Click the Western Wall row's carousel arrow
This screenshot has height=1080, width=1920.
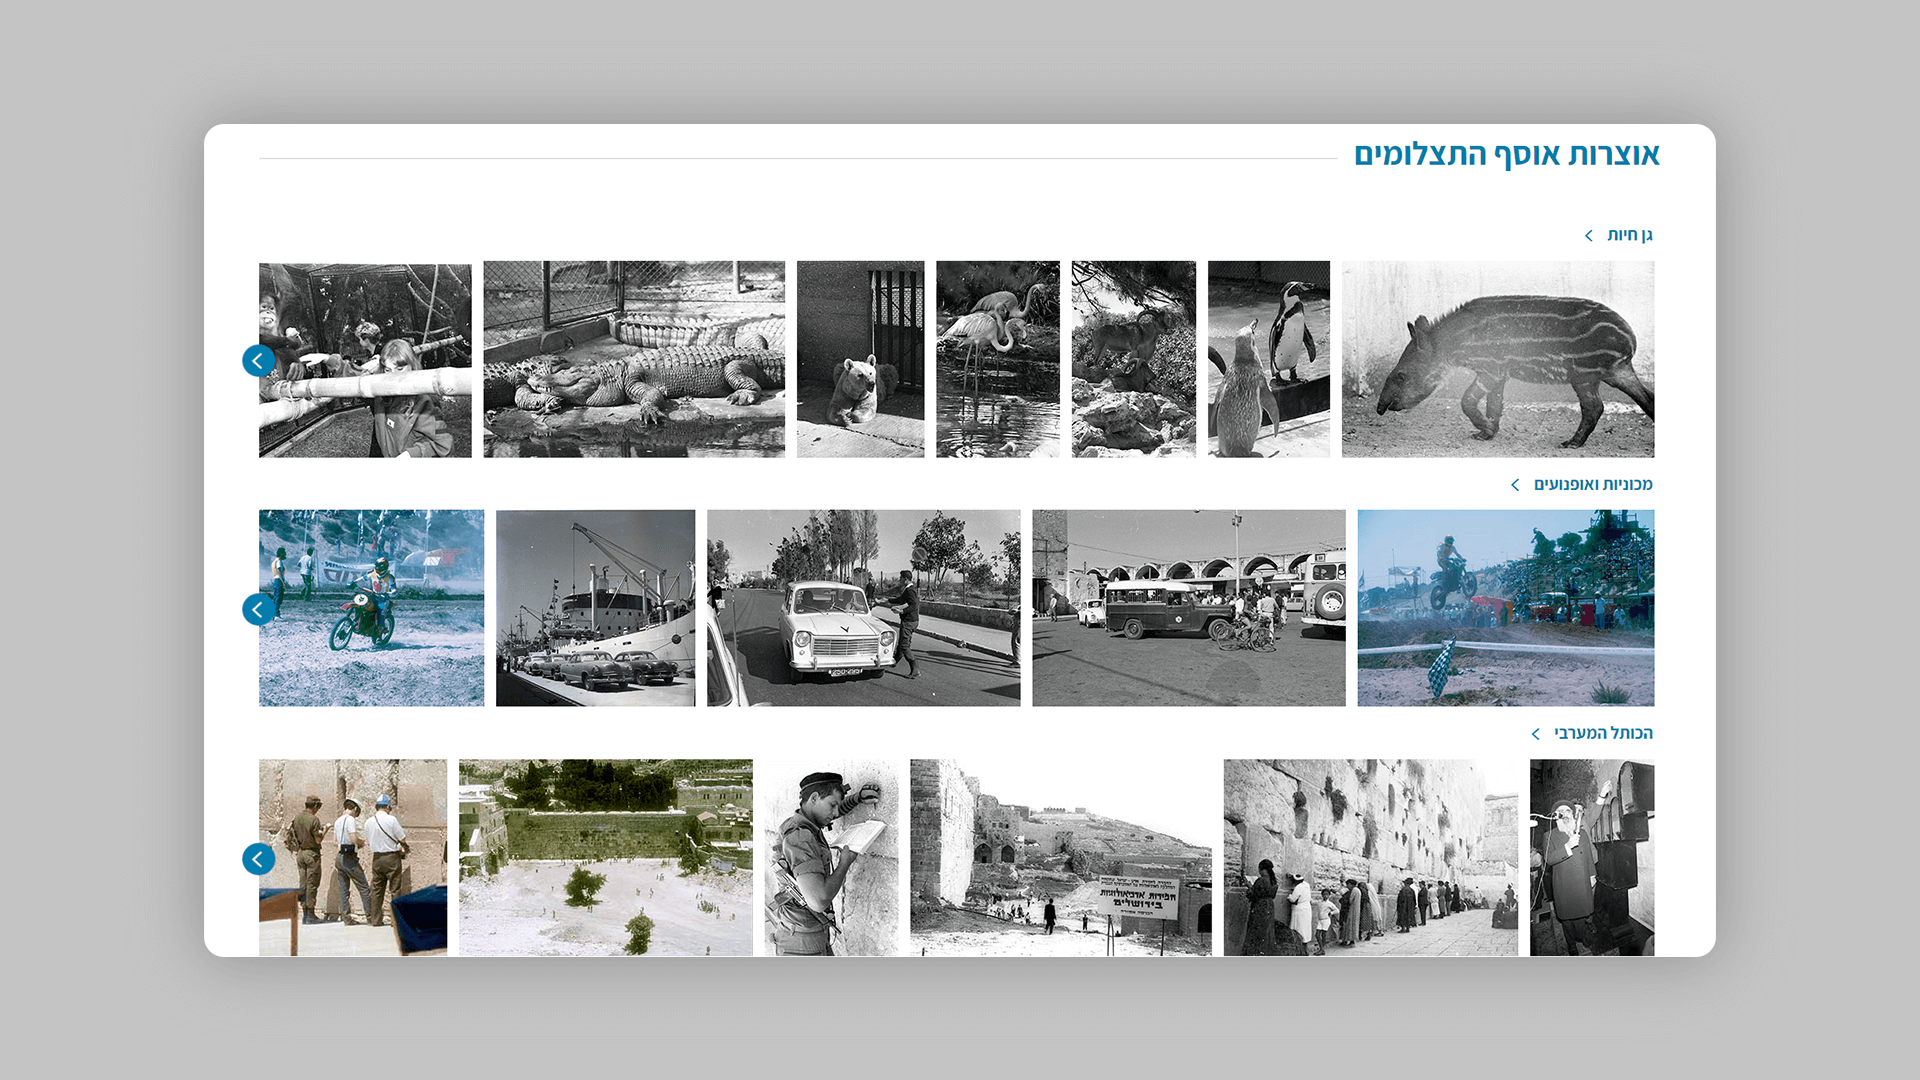coord(258,859)
